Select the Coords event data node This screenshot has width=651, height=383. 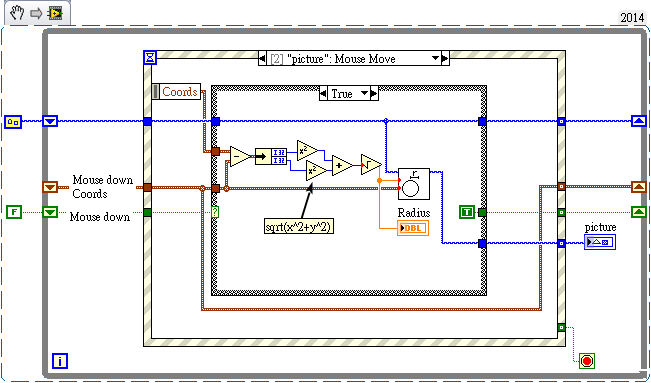tap(176, 91)
